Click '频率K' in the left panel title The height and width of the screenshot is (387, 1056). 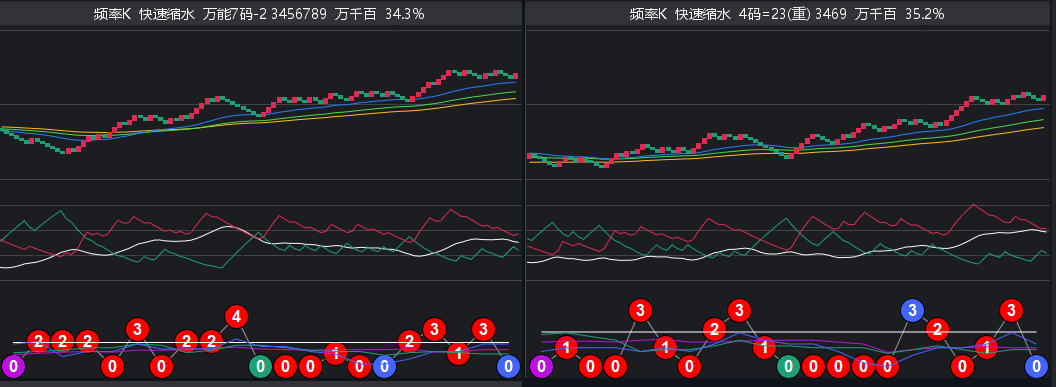(112, 14)
